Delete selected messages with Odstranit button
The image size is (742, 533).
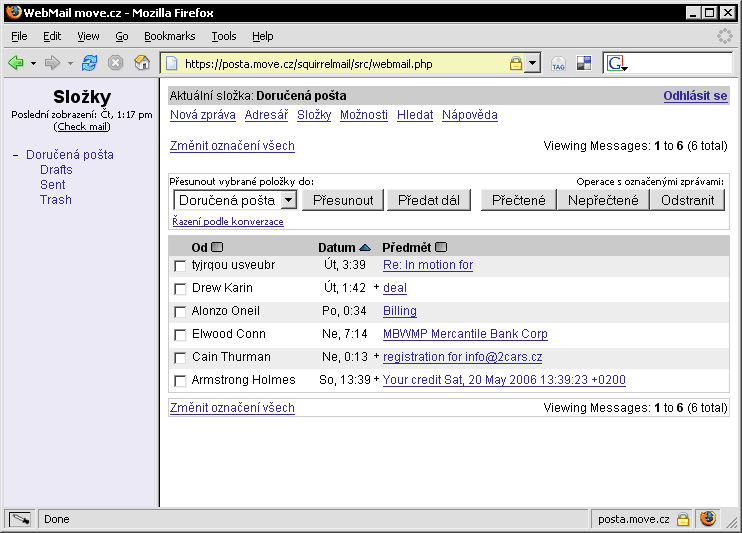(688, 200)
